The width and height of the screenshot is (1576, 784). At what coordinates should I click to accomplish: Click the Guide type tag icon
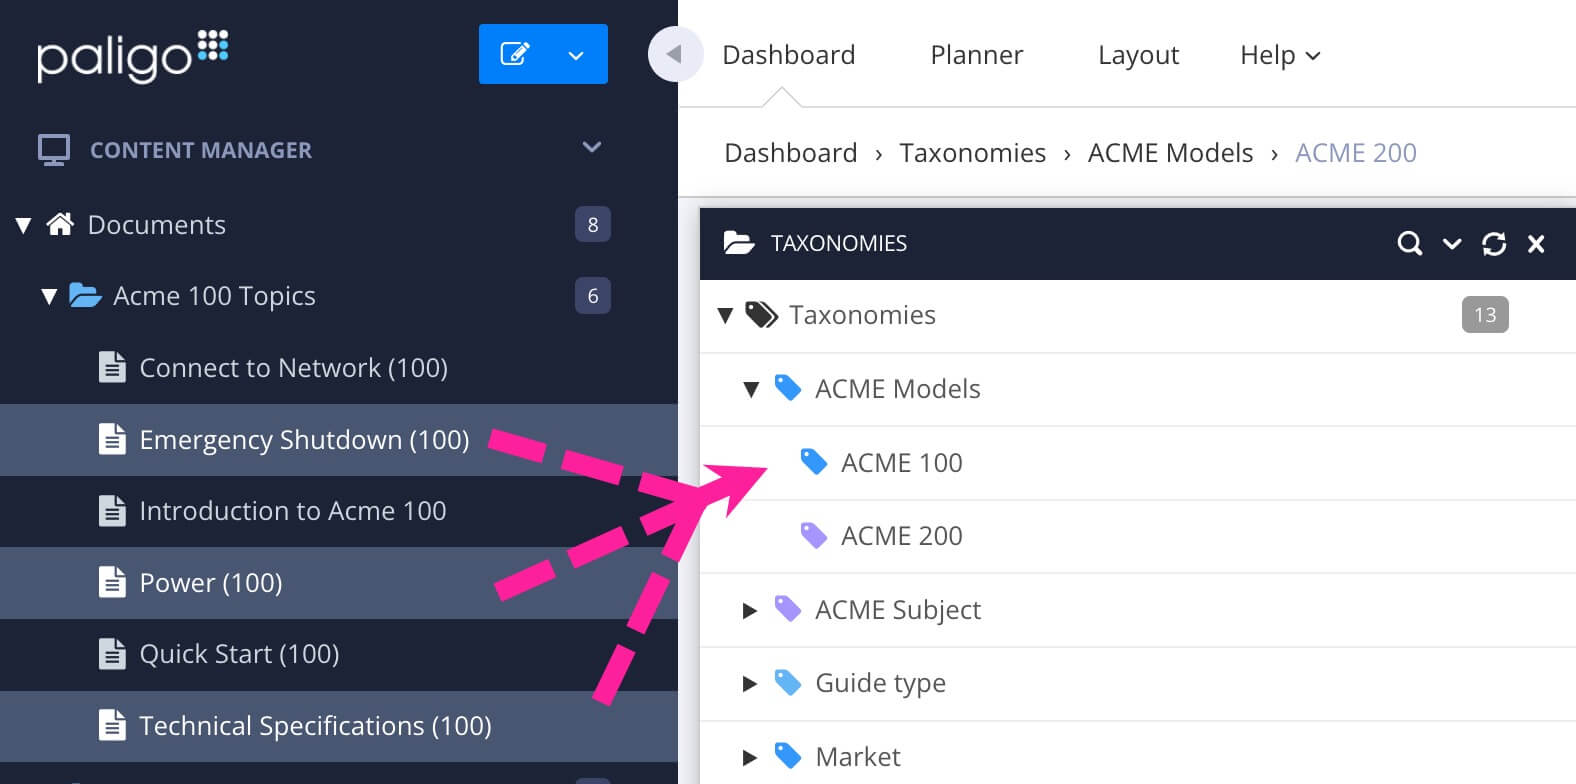(788, 682)
